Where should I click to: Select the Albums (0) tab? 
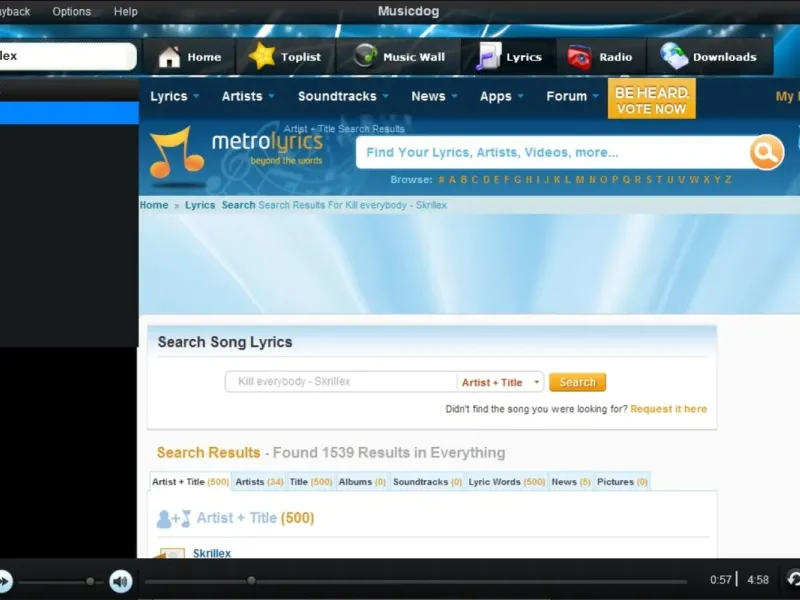[362, 482]
